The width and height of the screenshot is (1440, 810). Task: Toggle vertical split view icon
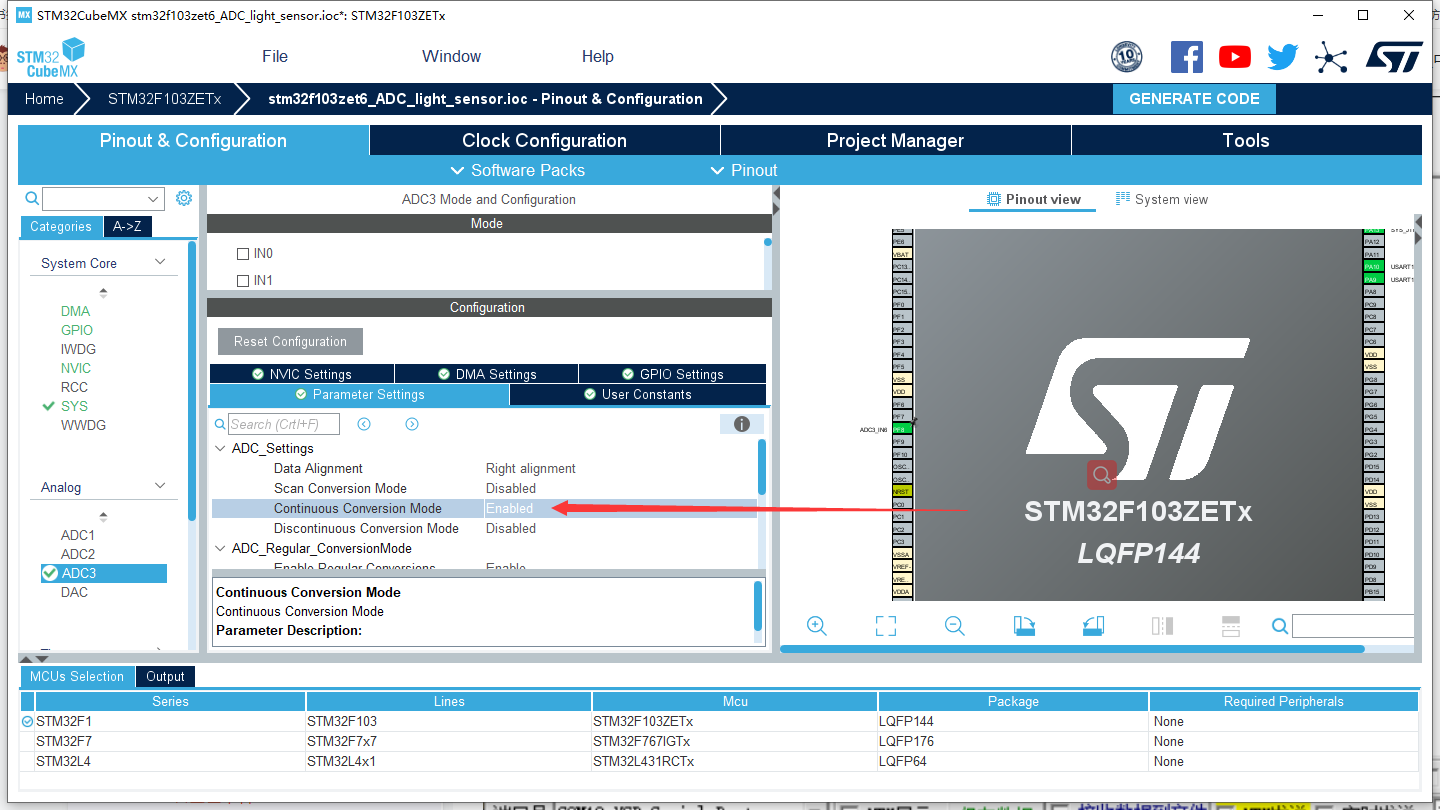click(x=1162, y=626)
